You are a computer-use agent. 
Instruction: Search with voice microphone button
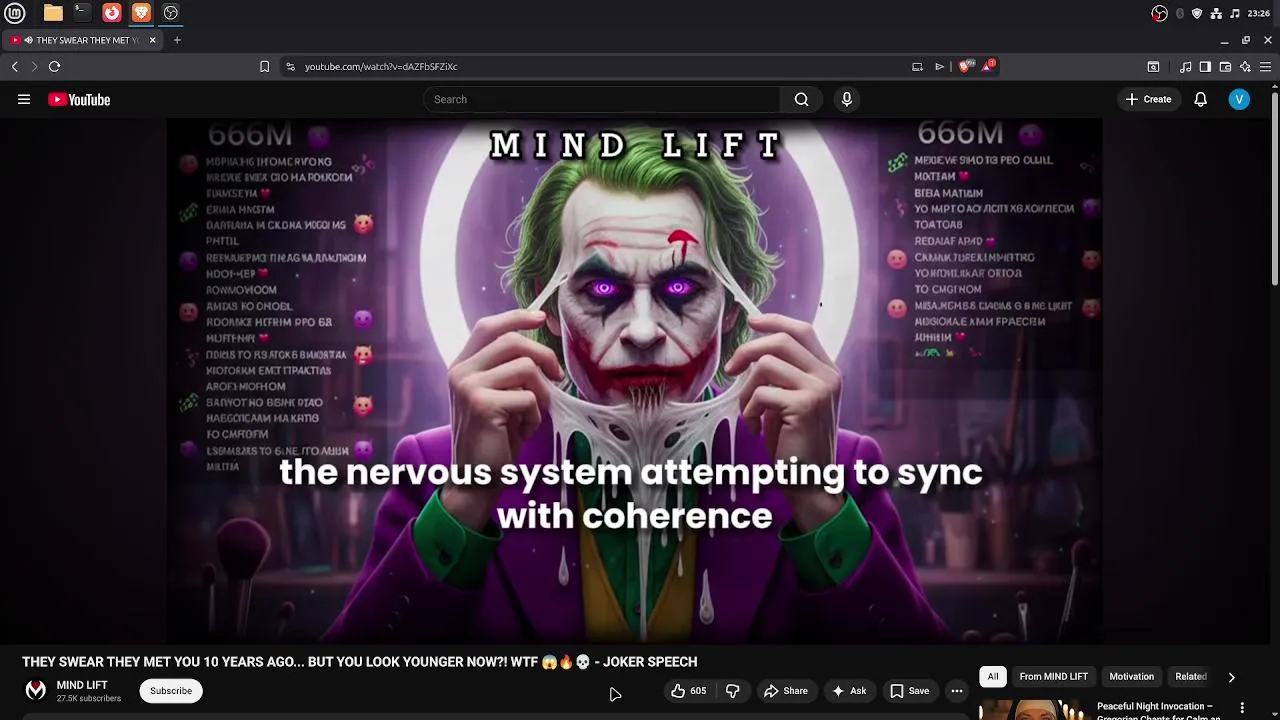point(846,99)
